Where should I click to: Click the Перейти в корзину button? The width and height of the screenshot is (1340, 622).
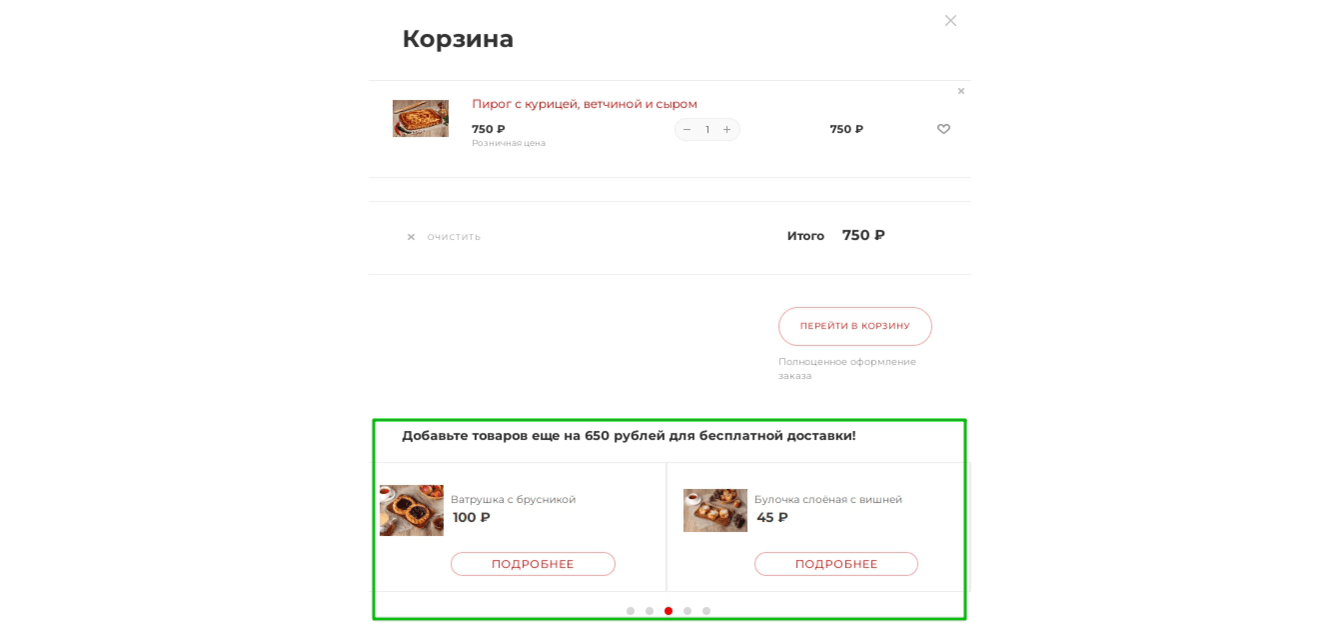855,326
